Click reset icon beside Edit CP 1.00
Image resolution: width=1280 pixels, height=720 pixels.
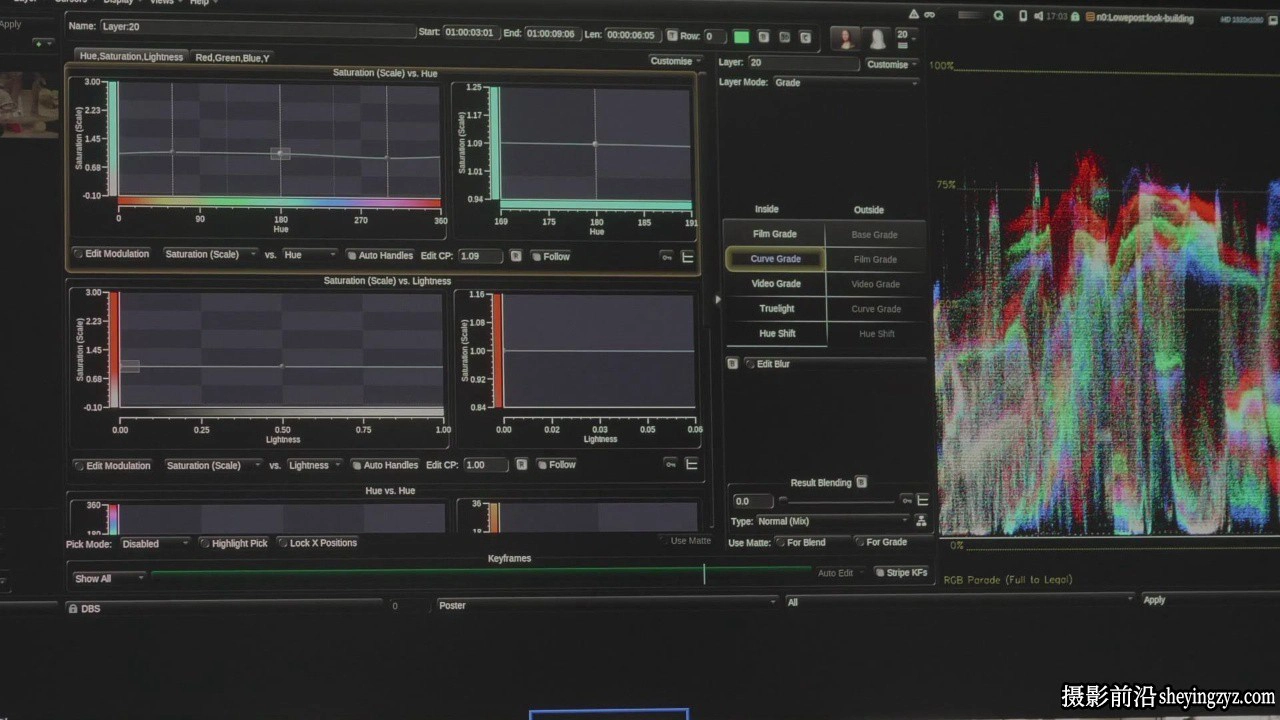tap(520, 465)
